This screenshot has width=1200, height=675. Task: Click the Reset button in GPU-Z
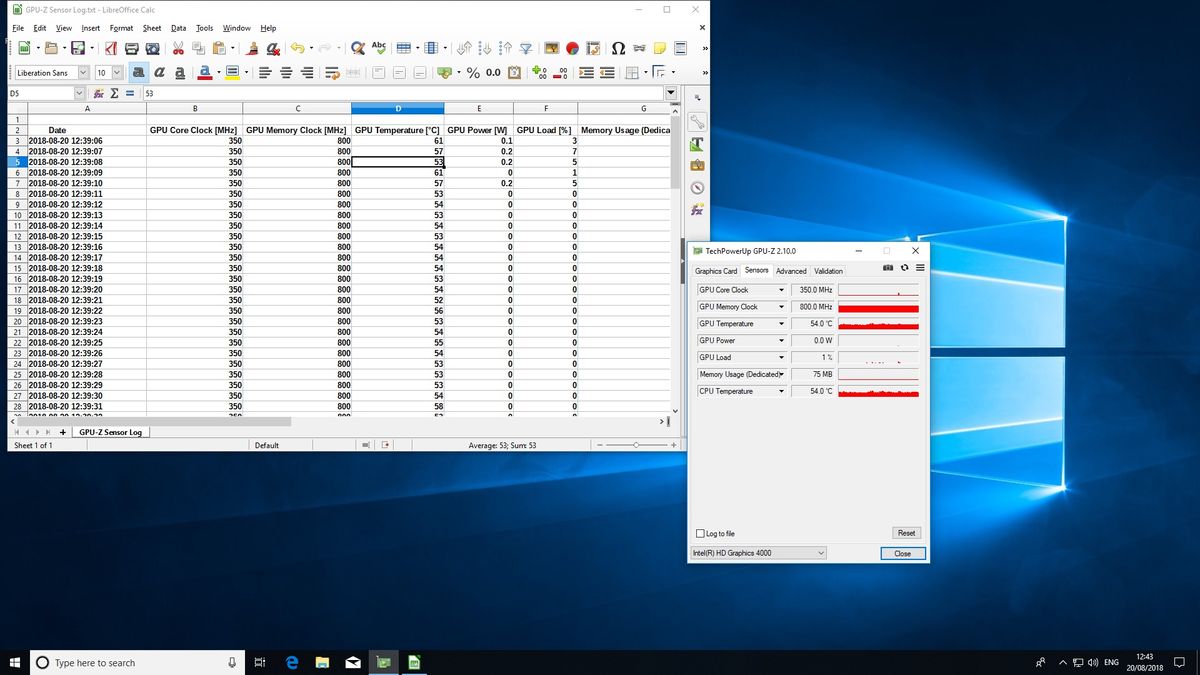tap(905, 533)
